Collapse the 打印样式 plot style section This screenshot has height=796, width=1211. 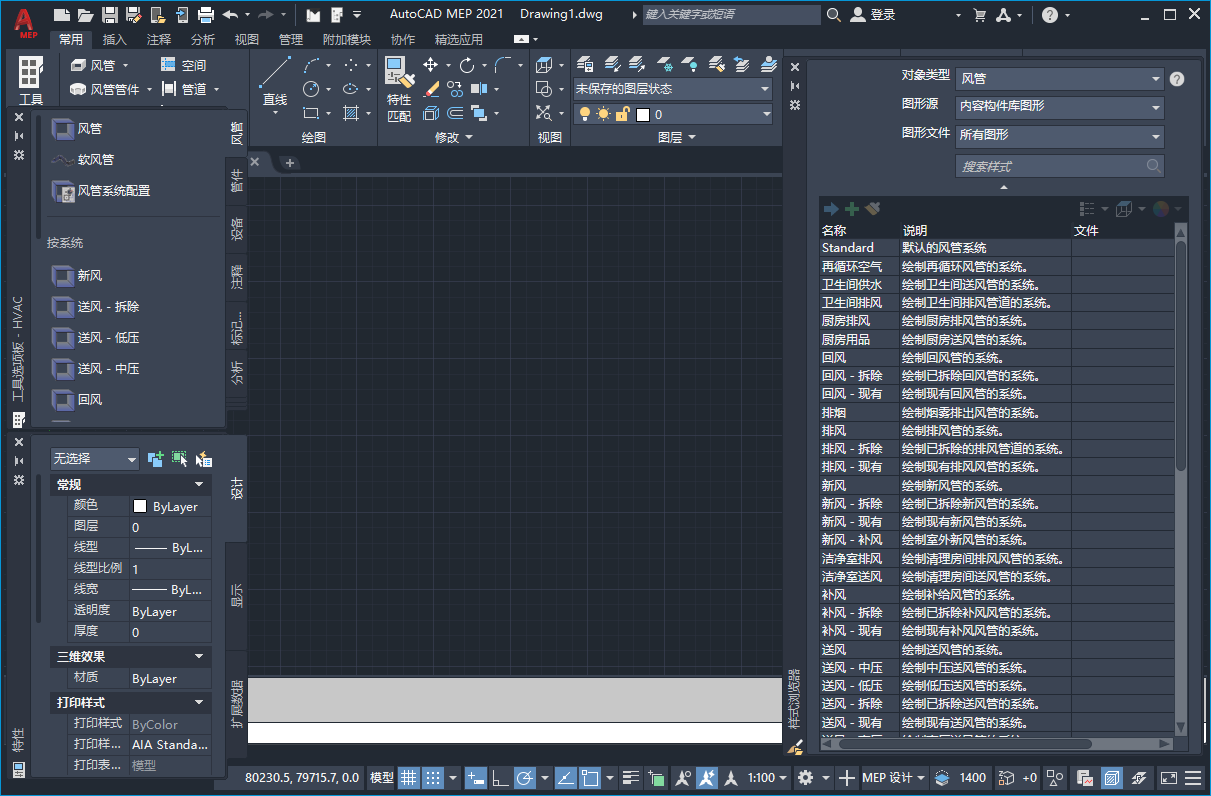[x=130, y=702]
